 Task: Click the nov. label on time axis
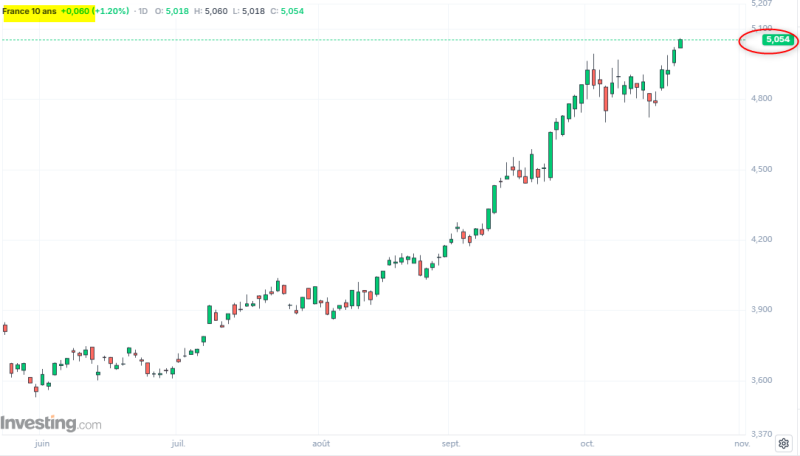click(742, 443)
